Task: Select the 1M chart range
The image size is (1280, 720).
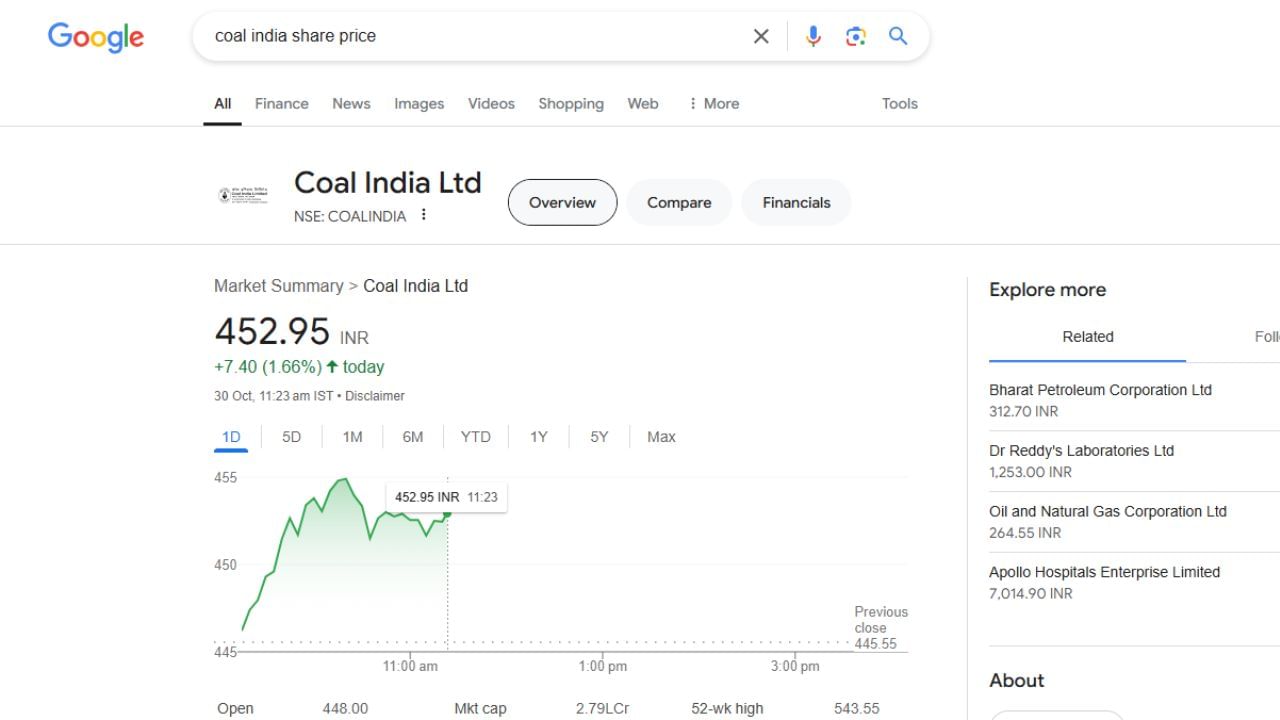Action: (x=352, y=437)
